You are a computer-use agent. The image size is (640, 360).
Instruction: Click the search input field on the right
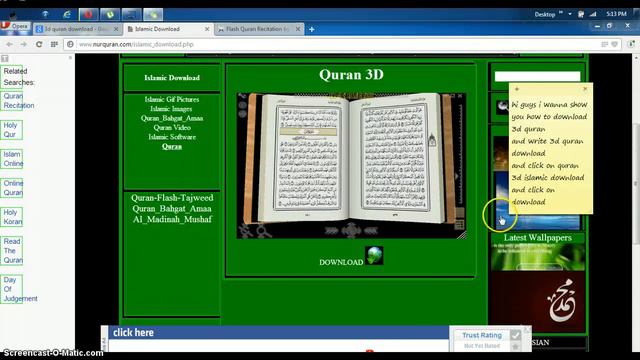pyautogui.click(x=537, y=76)
